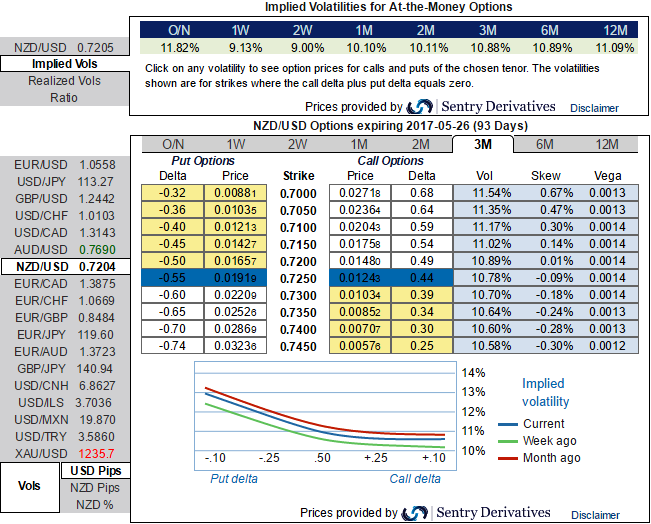
Task: Choose NZD Pips price display
Action: (x=95, y=488)
